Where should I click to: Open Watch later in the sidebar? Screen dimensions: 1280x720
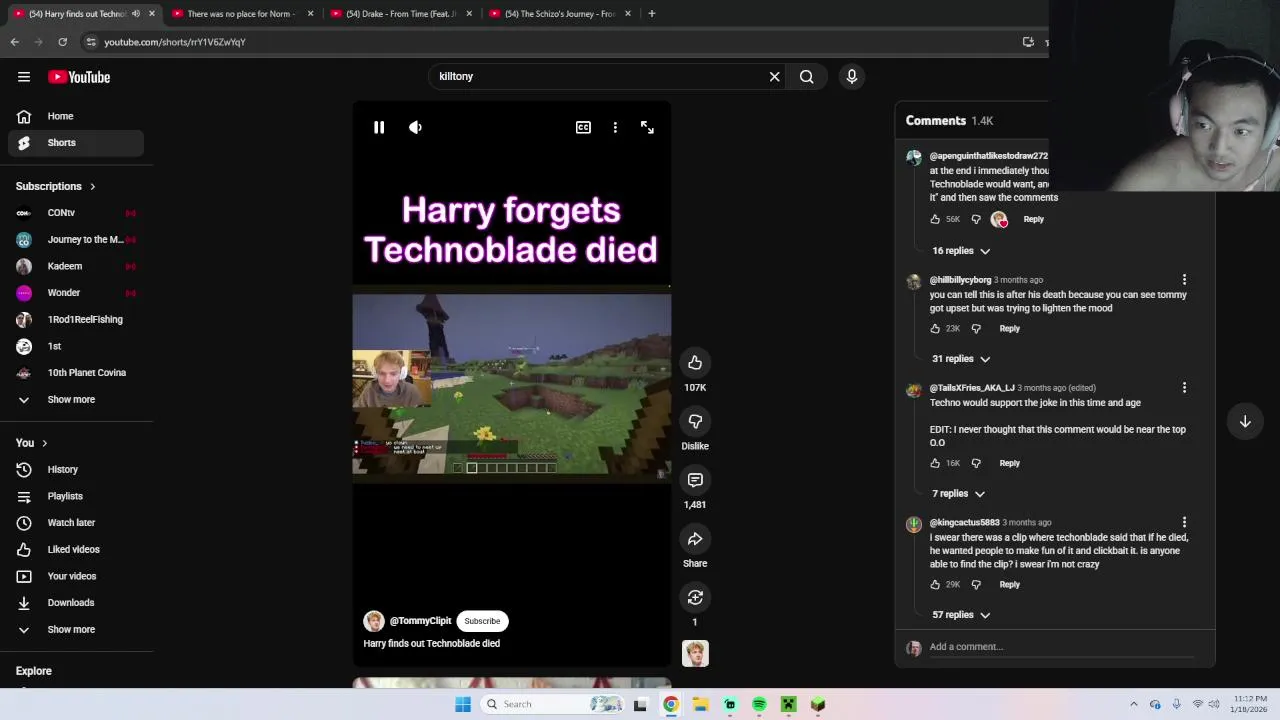tap(76, 523)
